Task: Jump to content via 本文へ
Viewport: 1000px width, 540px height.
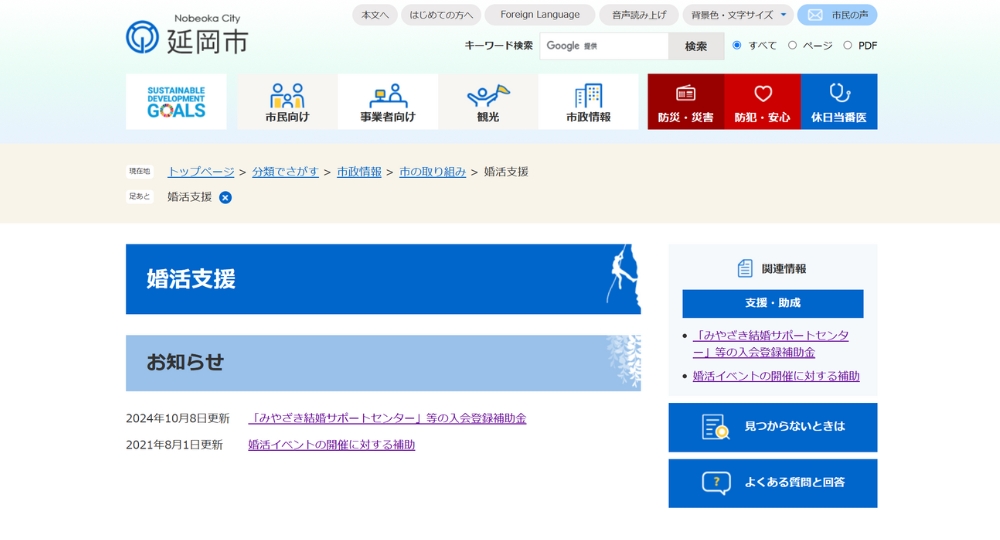Action: [375, 15]
